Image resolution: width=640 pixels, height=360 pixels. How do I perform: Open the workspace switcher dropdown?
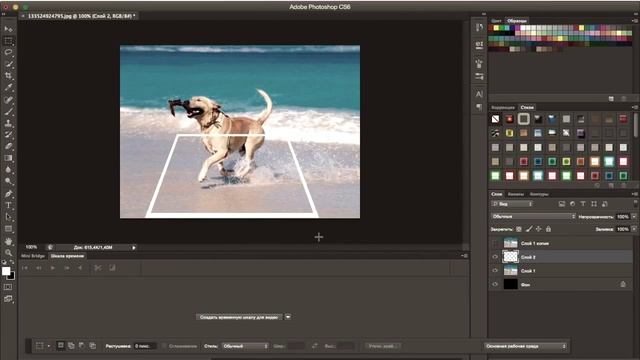pos(526,346)
